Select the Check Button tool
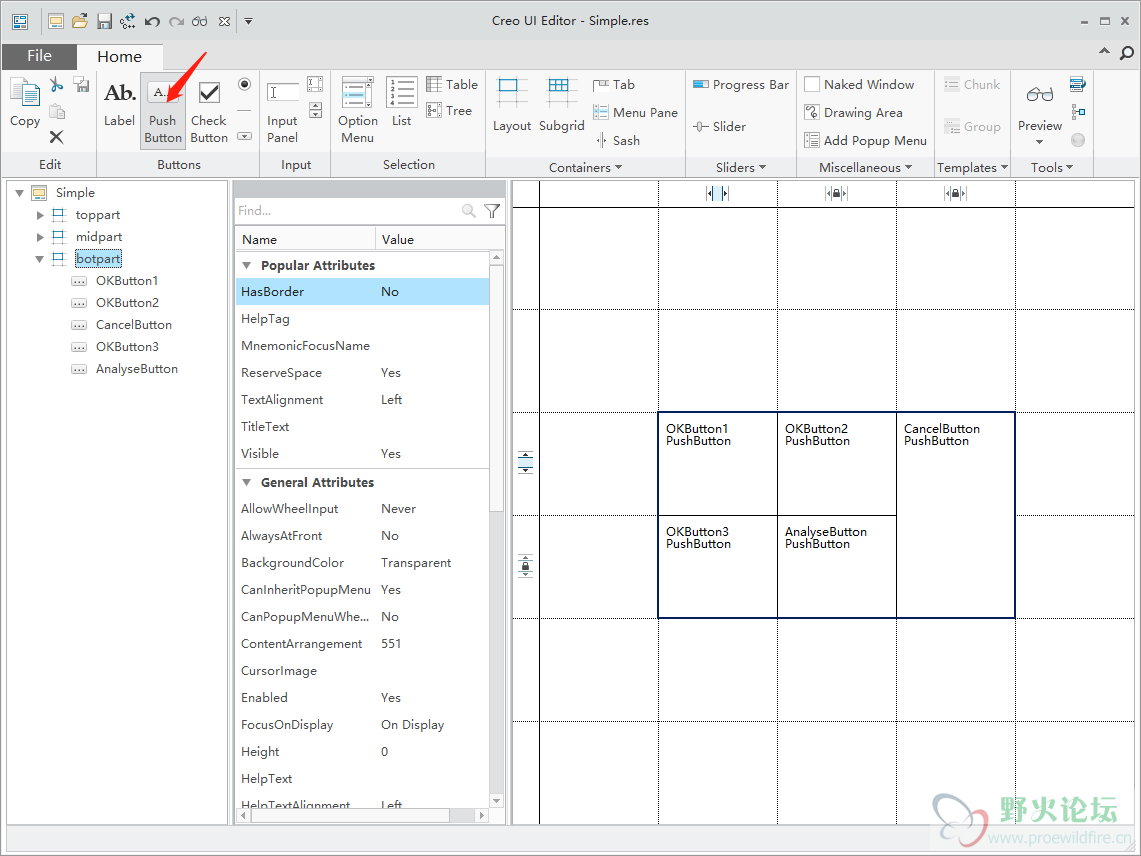The width and height of the screenshot is (1141, 856). tap(209, 110)
